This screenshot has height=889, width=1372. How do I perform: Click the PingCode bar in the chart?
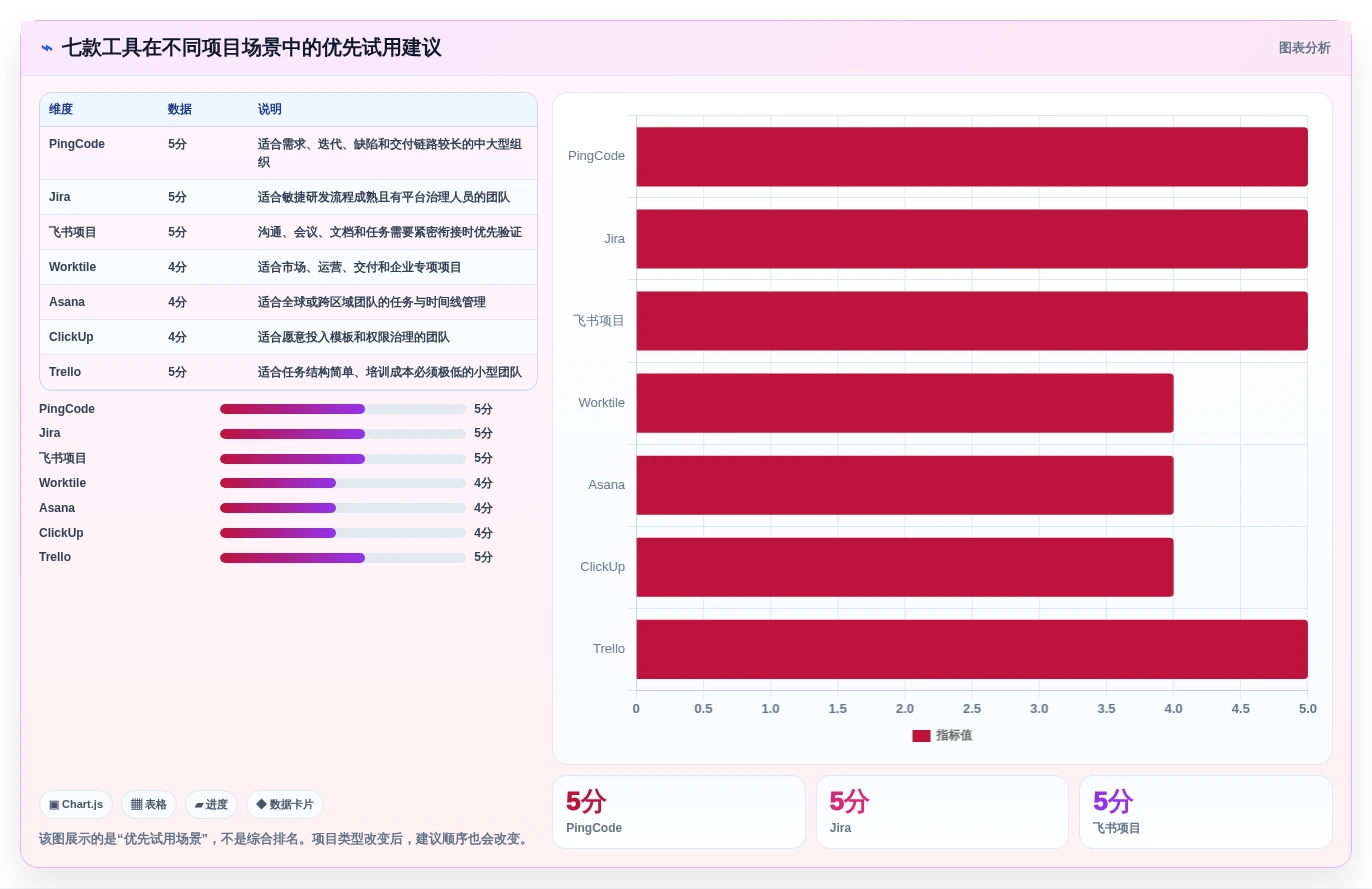tap(972, 156)
